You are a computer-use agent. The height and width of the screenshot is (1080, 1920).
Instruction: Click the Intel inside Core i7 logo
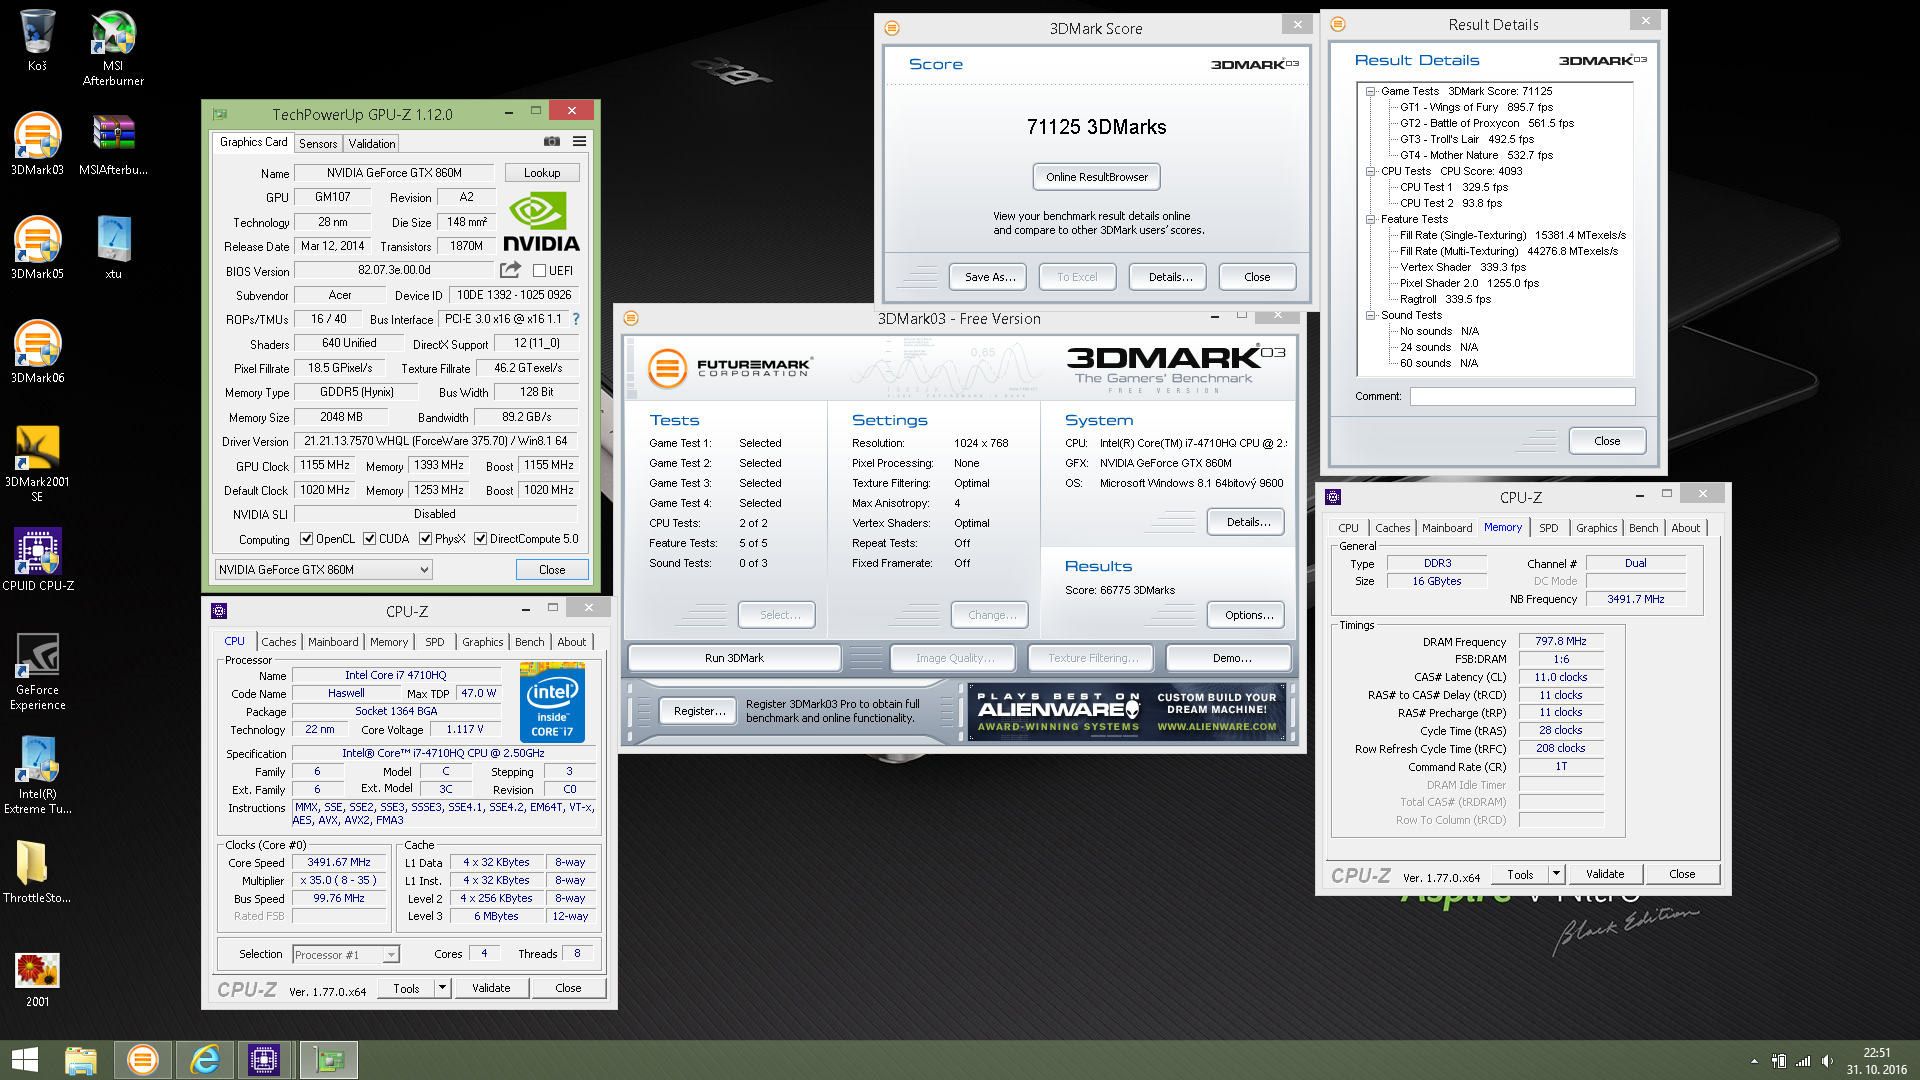point(552,703)
